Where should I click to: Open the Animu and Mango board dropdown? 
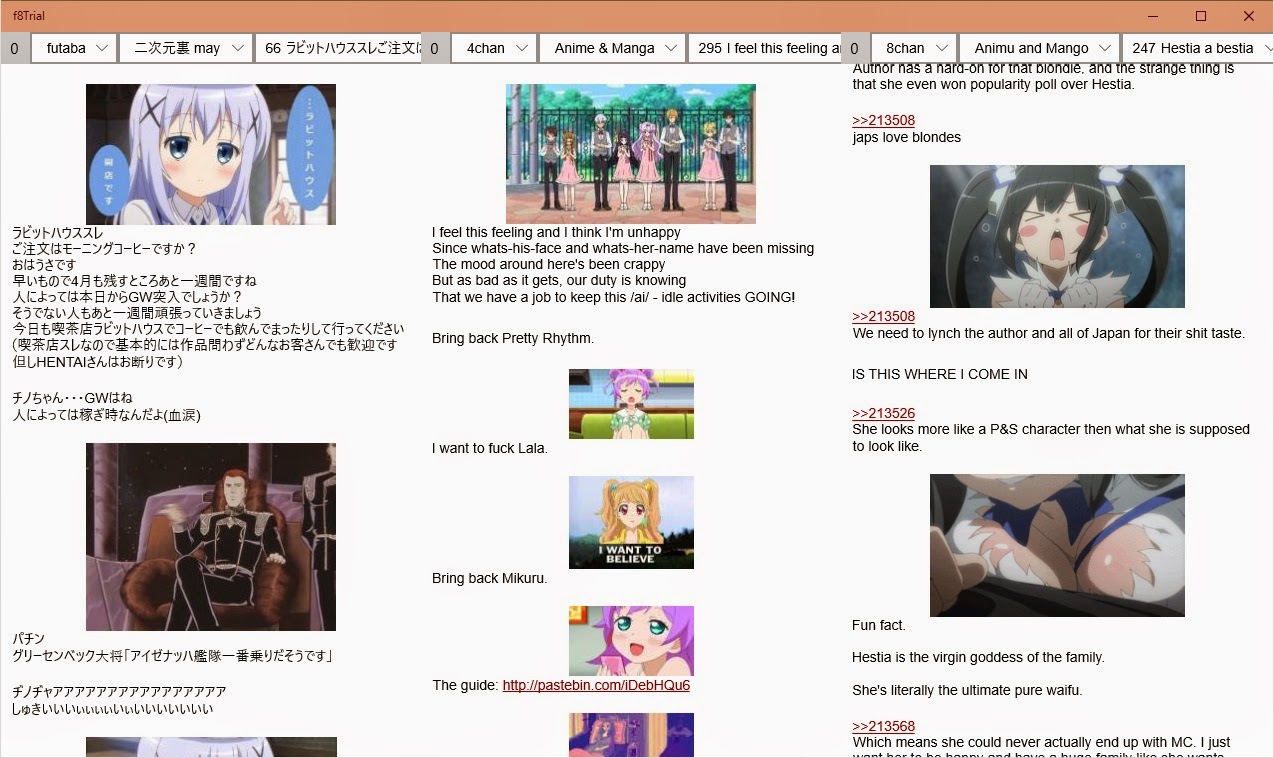coord(1039,48)
